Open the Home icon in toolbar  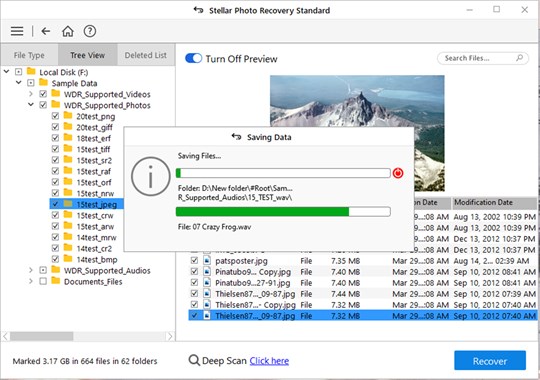pos(68,31)
